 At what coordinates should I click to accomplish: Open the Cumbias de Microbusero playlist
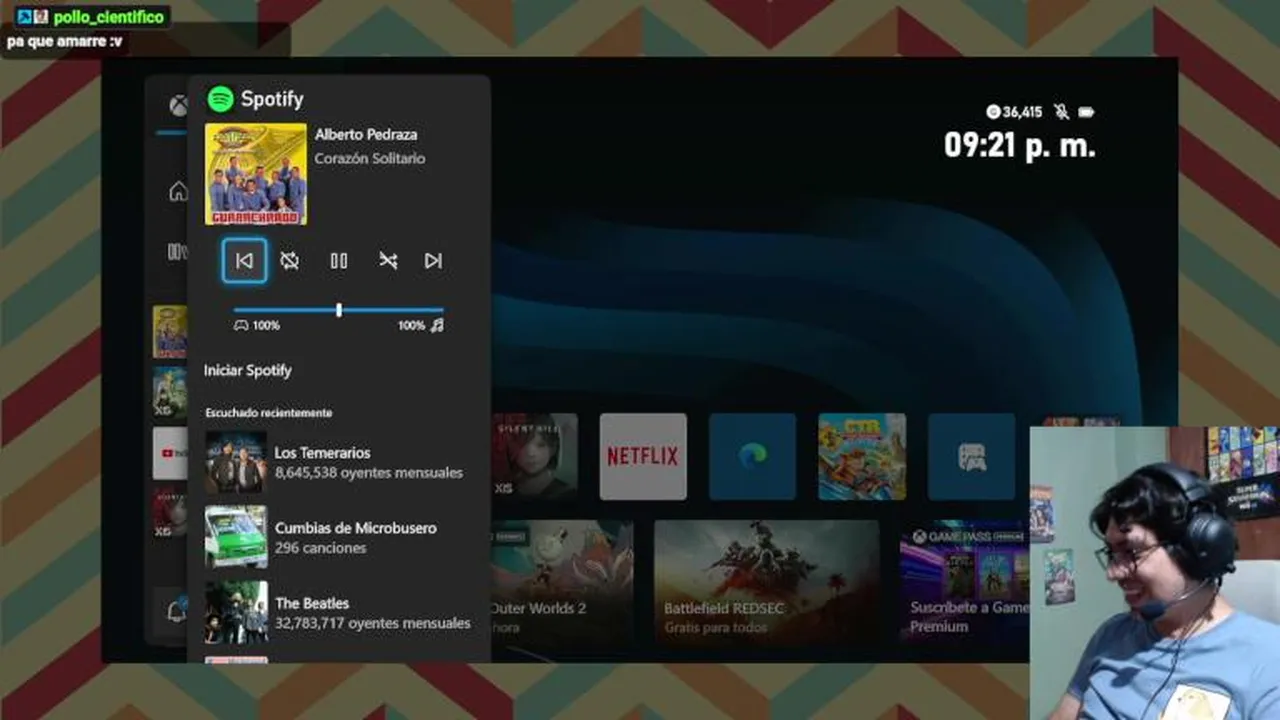[x=338, y=537]
